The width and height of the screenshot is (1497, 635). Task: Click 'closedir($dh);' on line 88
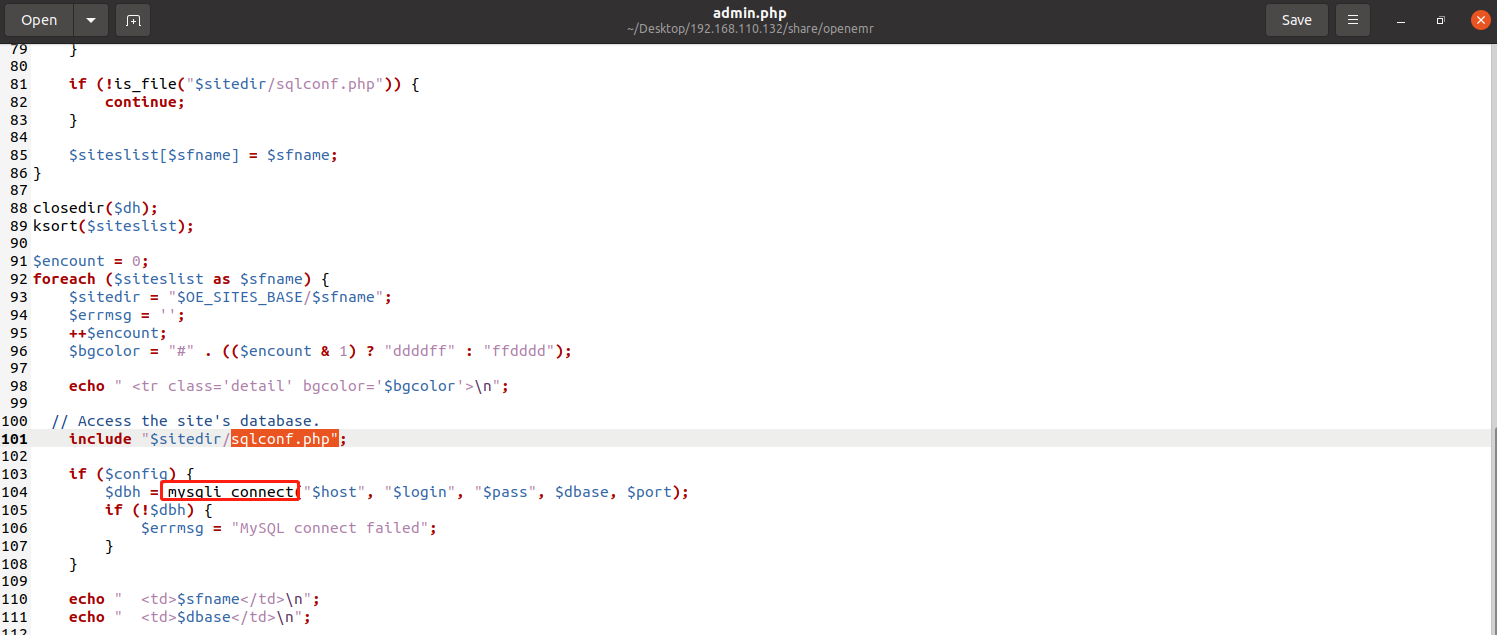pos(95,208)
